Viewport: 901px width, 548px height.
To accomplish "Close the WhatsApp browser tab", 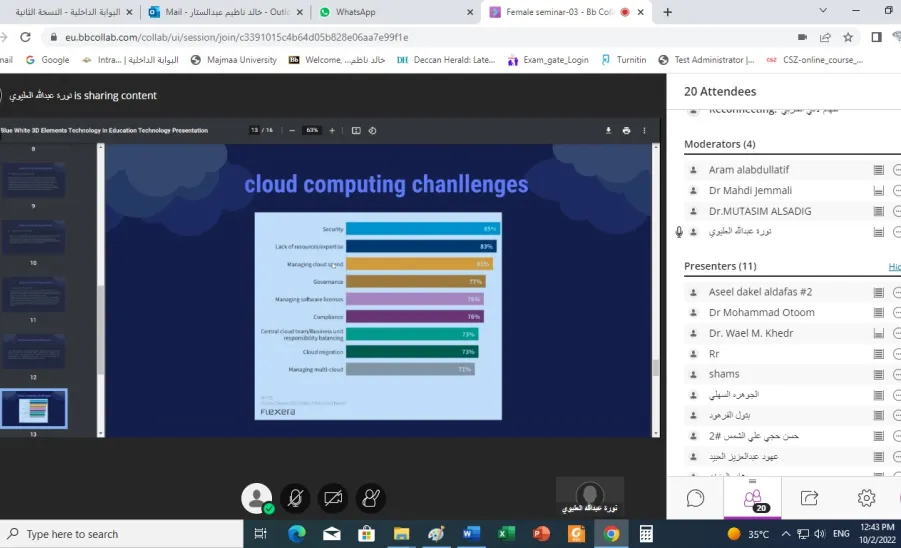I will [470, 12].
